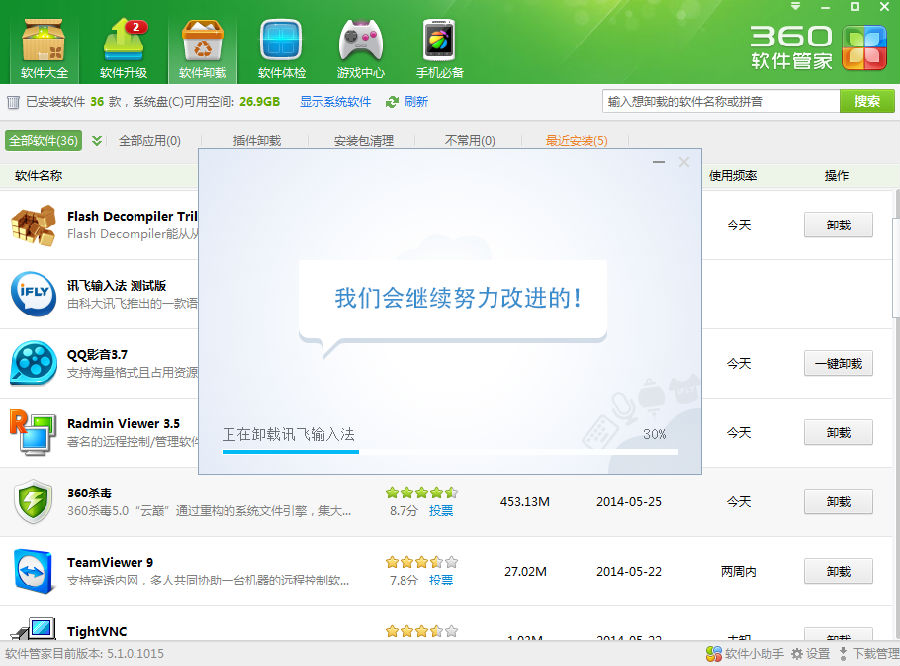Select the 软件卸载 uninstall icon
The image size is (900, 666).
point(202,49)
